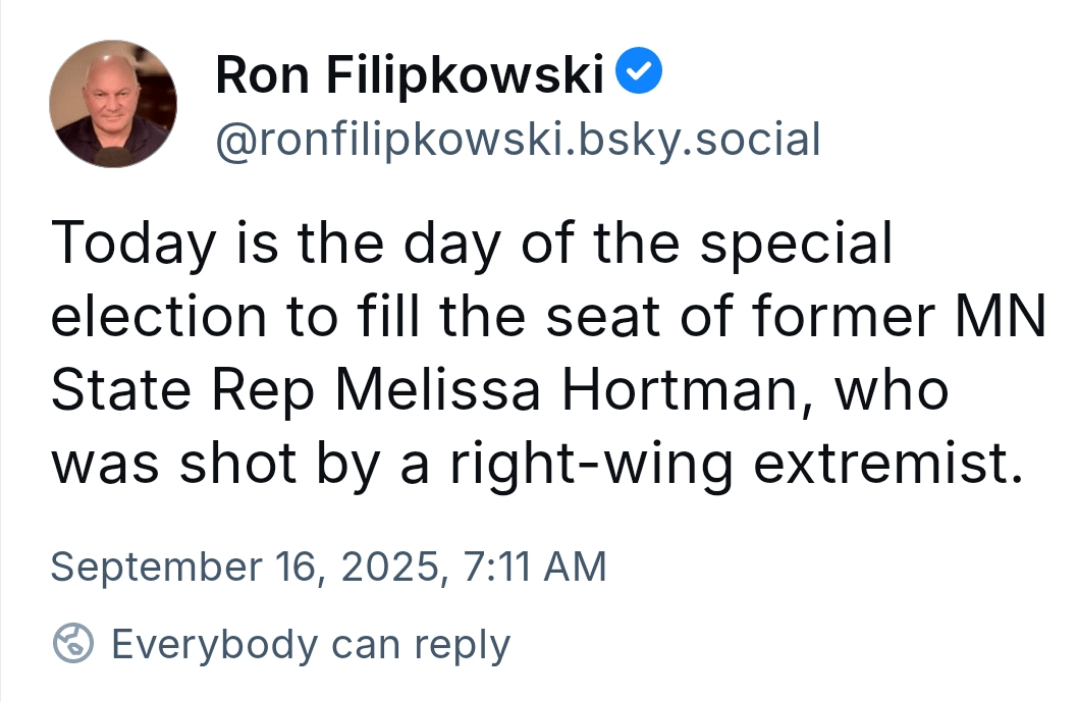
Task: Click the word "former" in the post
Action: tap(843, 316)
